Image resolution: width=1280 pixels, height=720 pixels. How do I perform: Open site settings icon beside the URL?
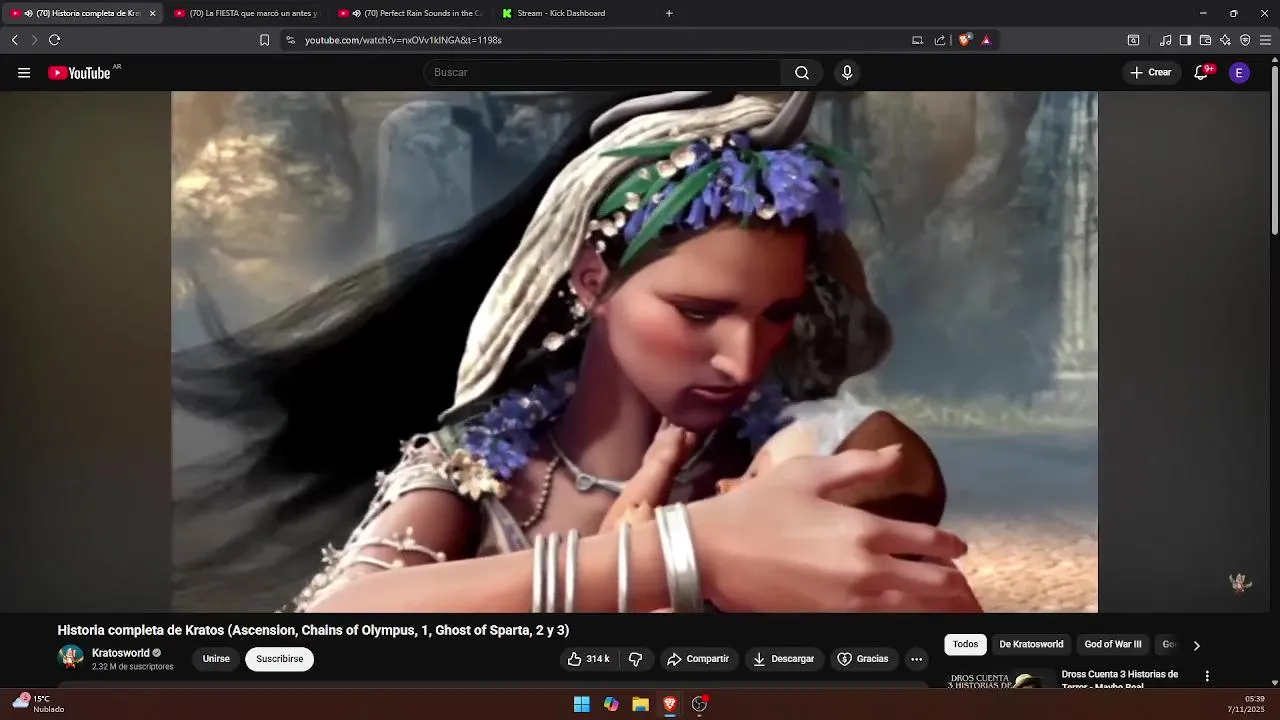[x=290, y=40]
